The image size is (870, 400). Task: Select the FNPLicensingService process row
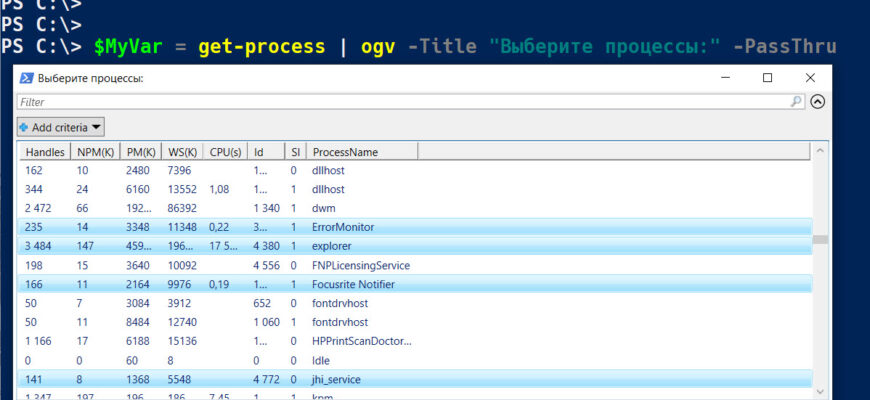(x=360, y=265)
